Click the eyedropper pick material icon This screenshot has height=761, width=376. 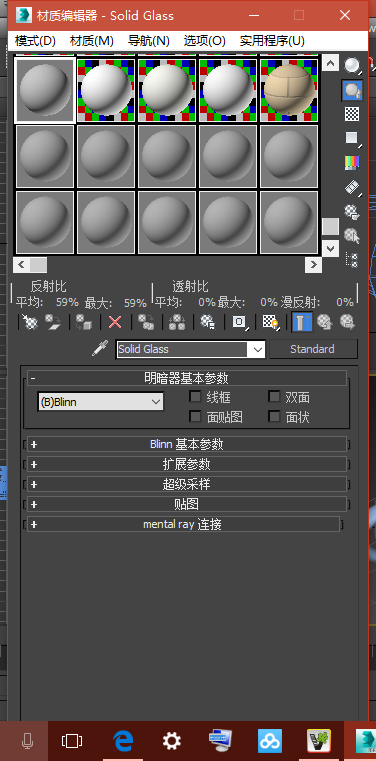coord(100,348)
